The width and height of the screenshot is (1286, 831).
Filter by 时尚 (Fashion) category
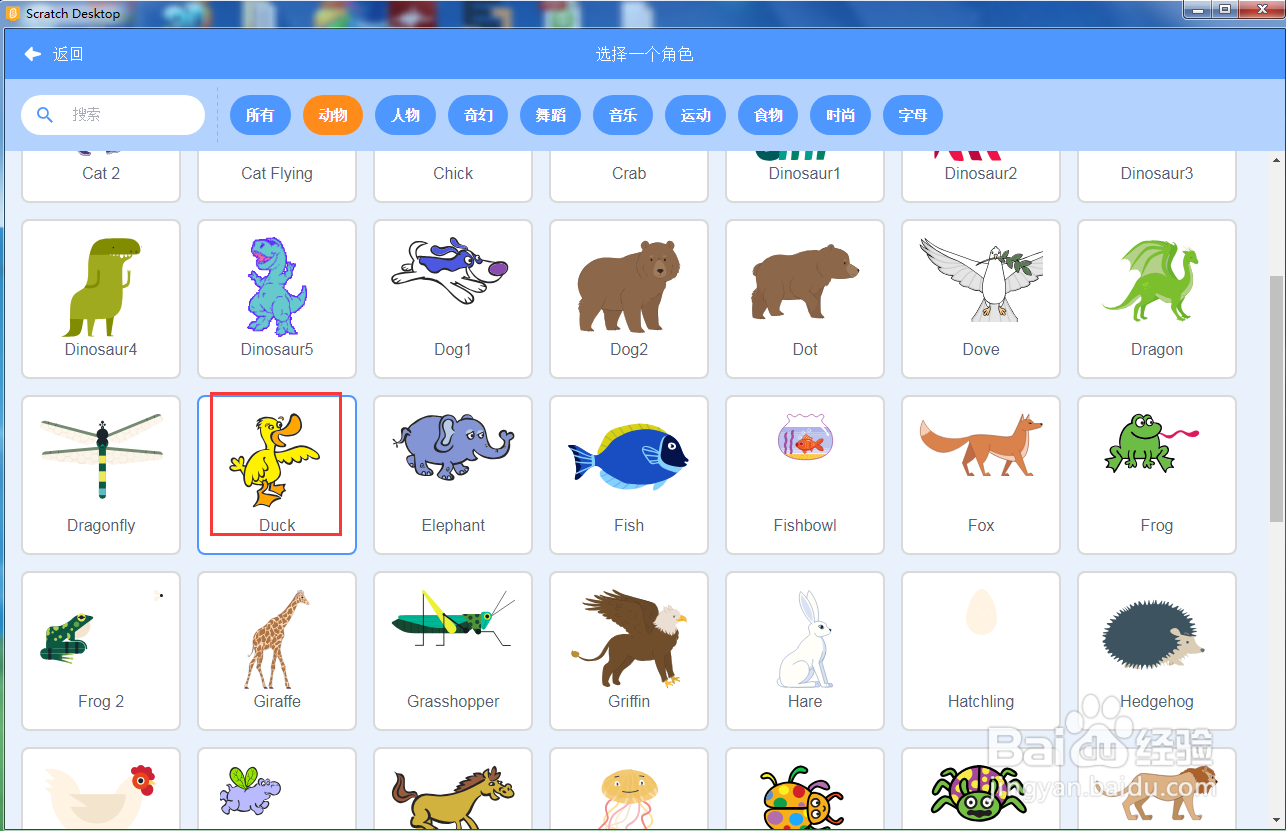[x=840, y=115]
